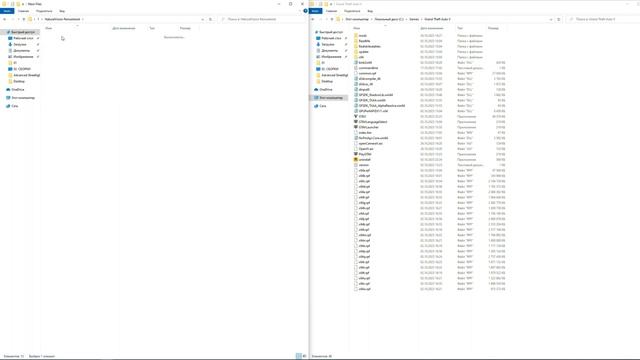Select the Readme folder name
This screenshot has height=360, width=640.
[x=364, y=41]
